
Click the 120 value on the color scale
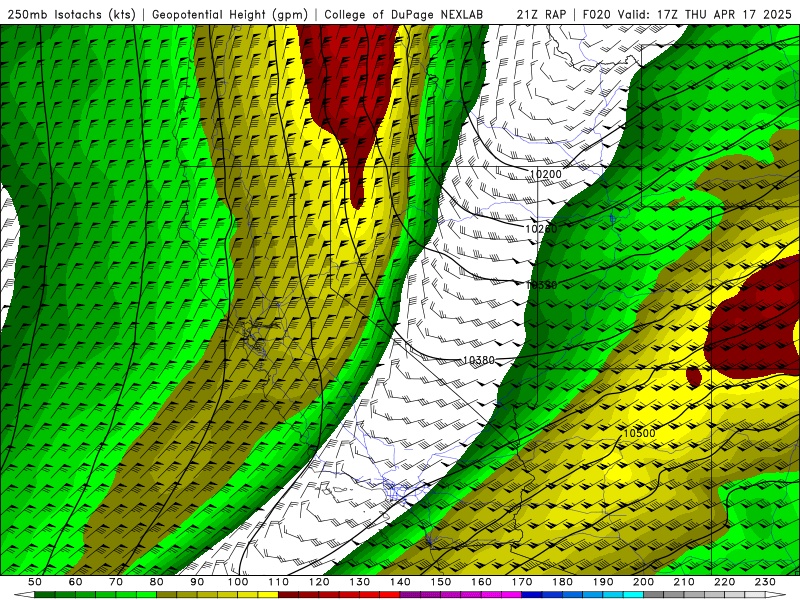click(x=319, y=582)
